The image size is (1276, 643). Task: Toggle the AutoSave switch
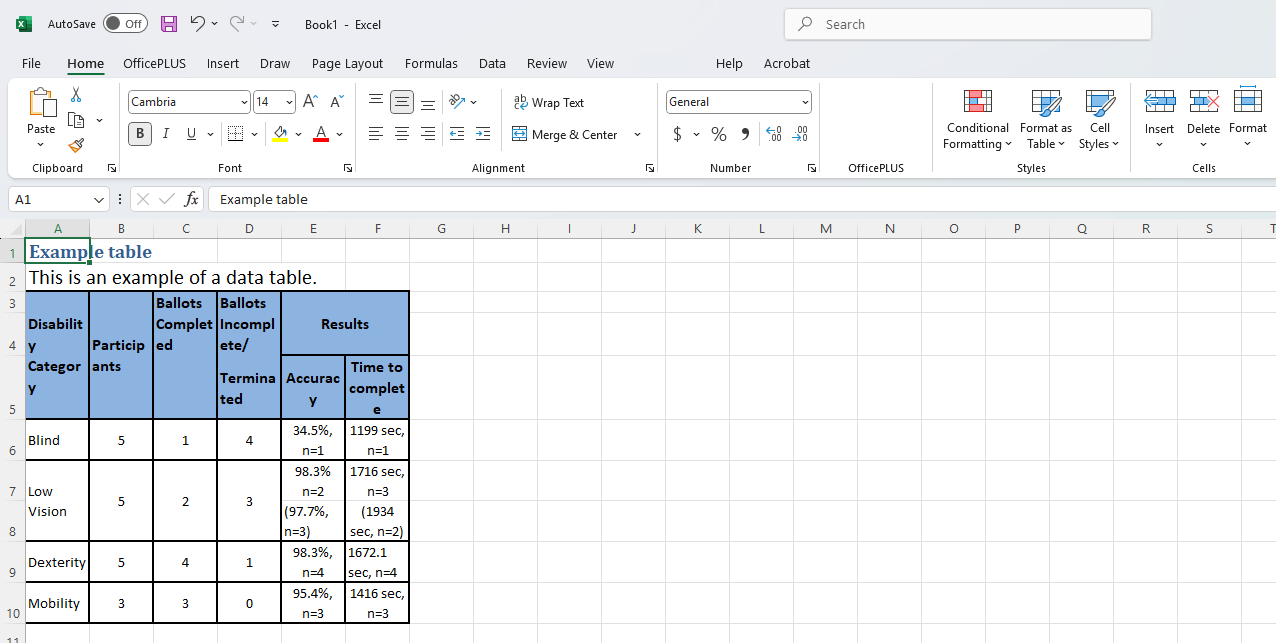125,24
